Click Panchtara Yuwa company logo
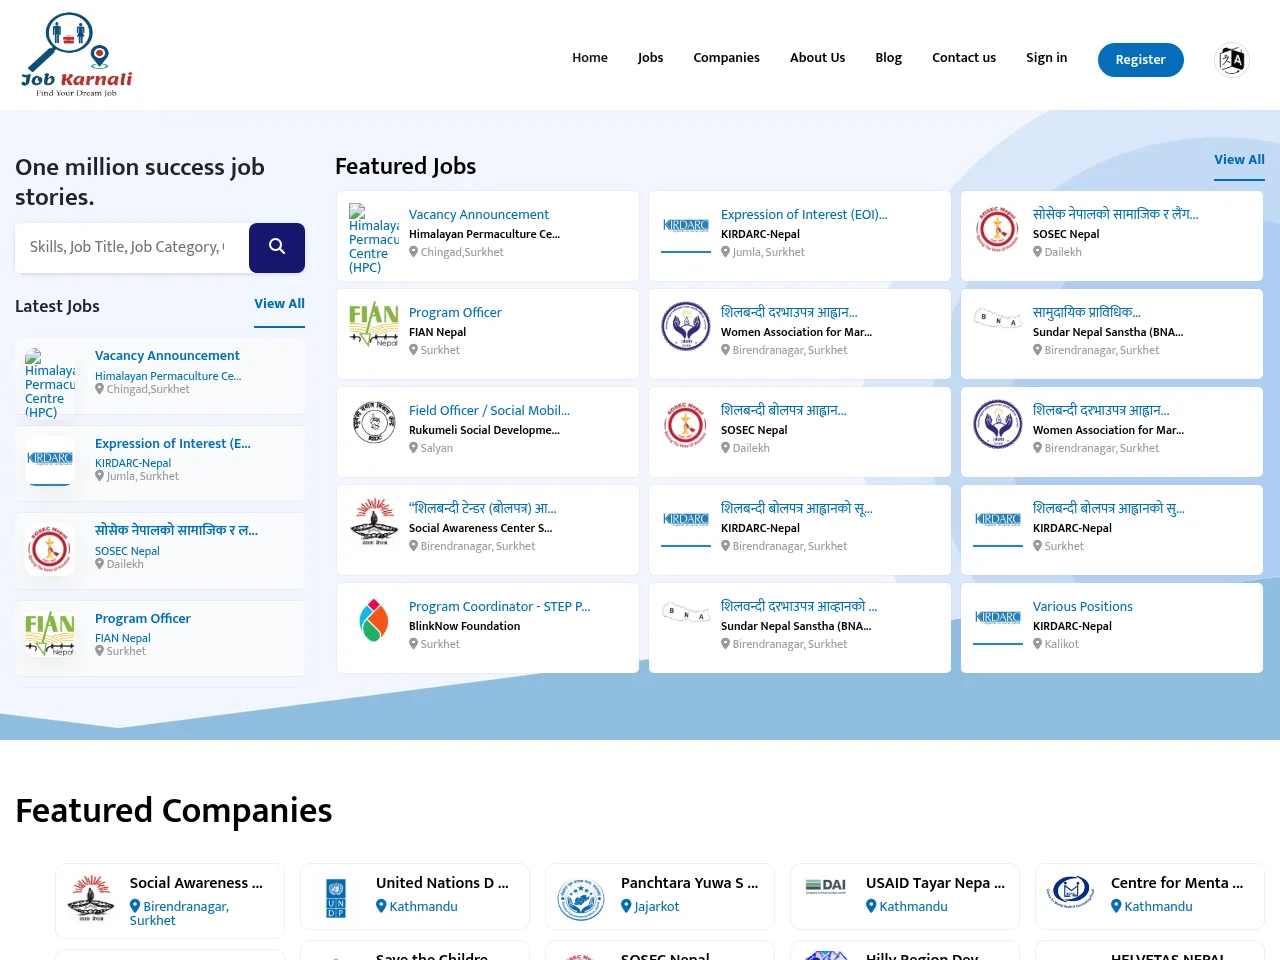Image resolution: width=1280 pixels, height=960 pixels. (581, 899)
